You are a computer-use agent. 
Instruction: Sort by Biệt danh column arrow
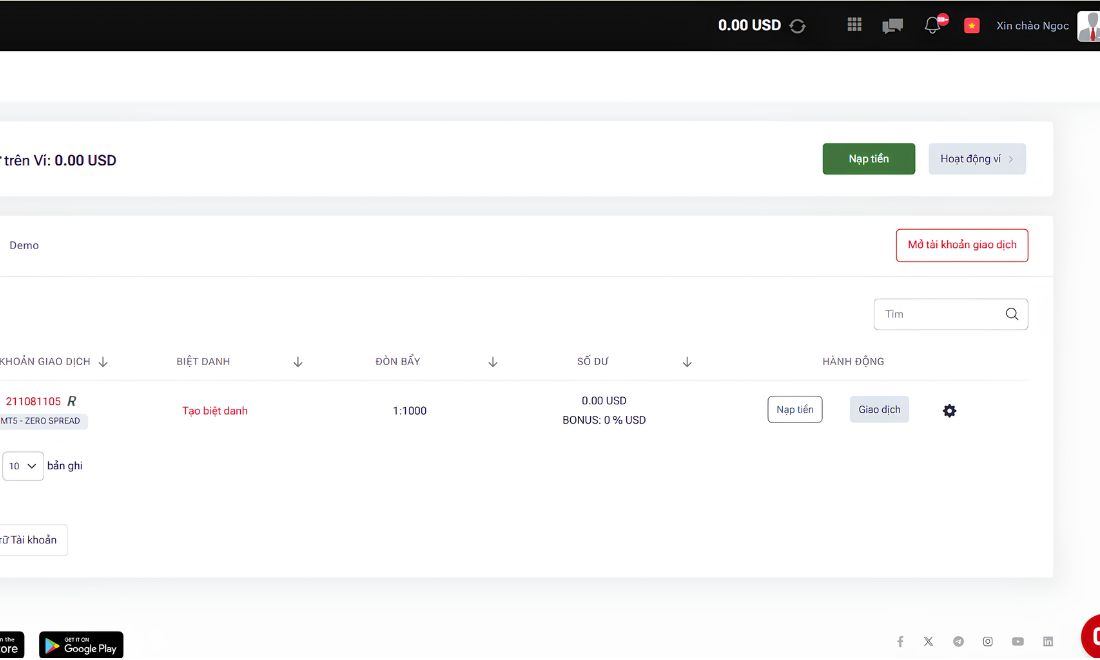pos(297,362)
